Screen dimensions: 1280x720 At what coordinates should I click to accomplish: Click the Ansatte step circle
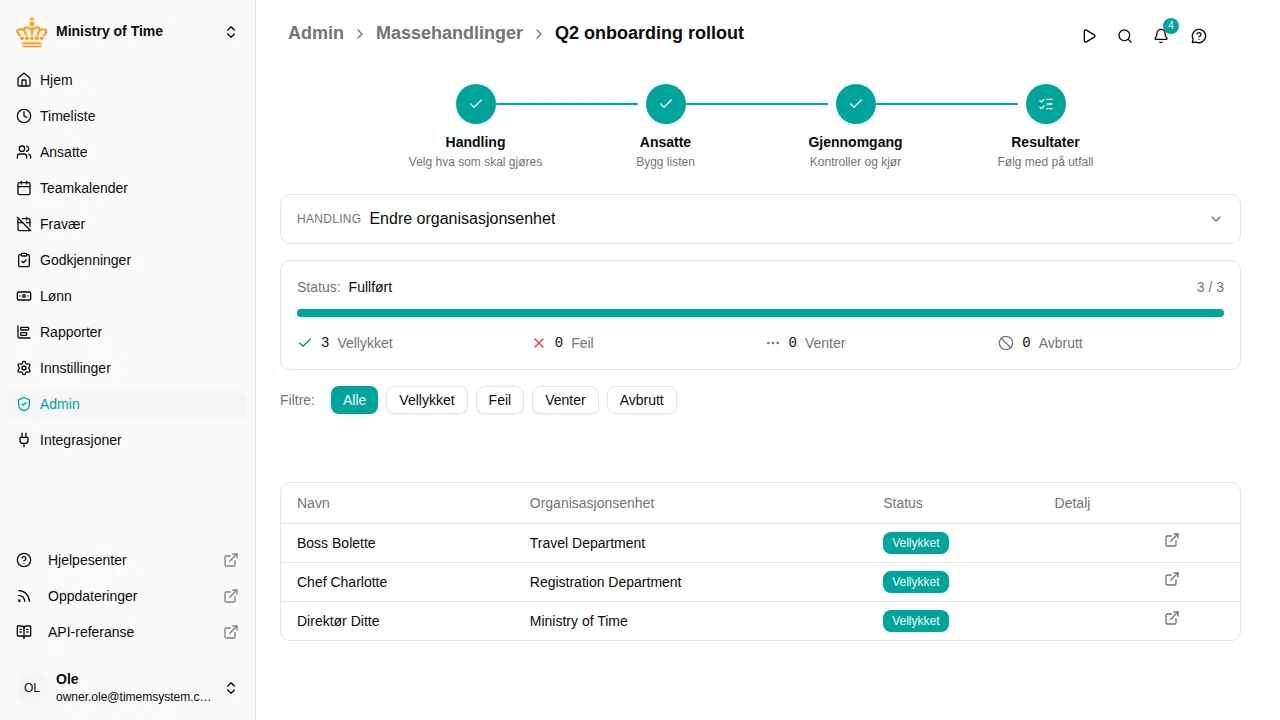pos(666,104)
